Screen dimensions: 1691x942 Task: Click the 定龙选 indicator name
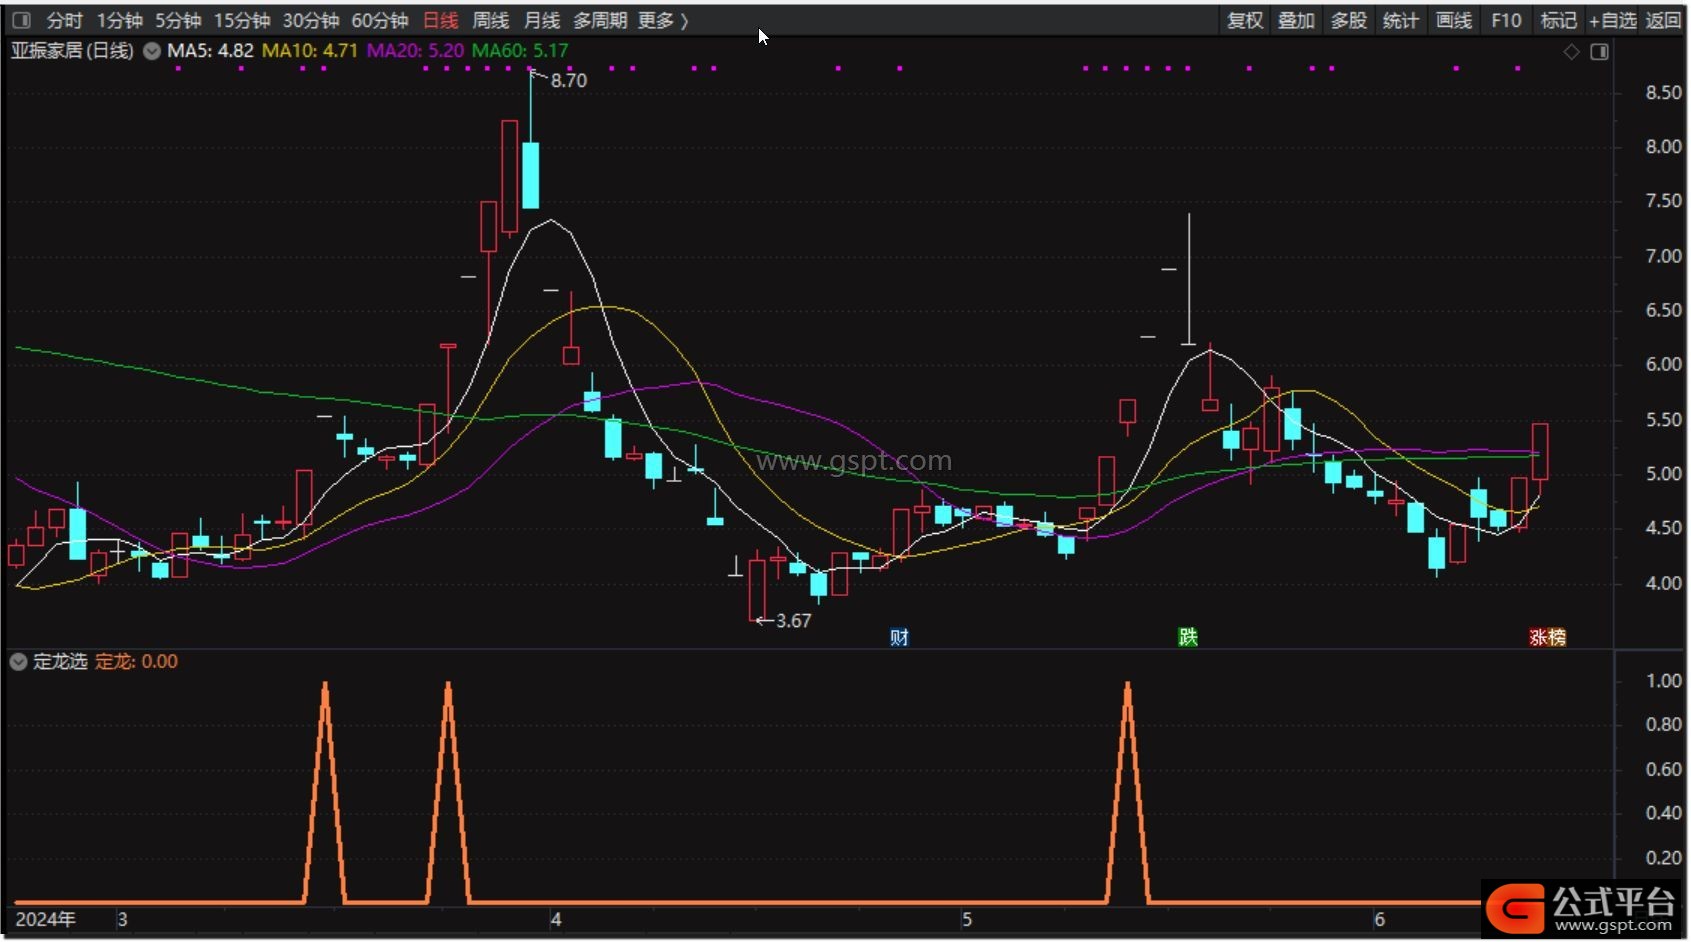pos(60,662)
